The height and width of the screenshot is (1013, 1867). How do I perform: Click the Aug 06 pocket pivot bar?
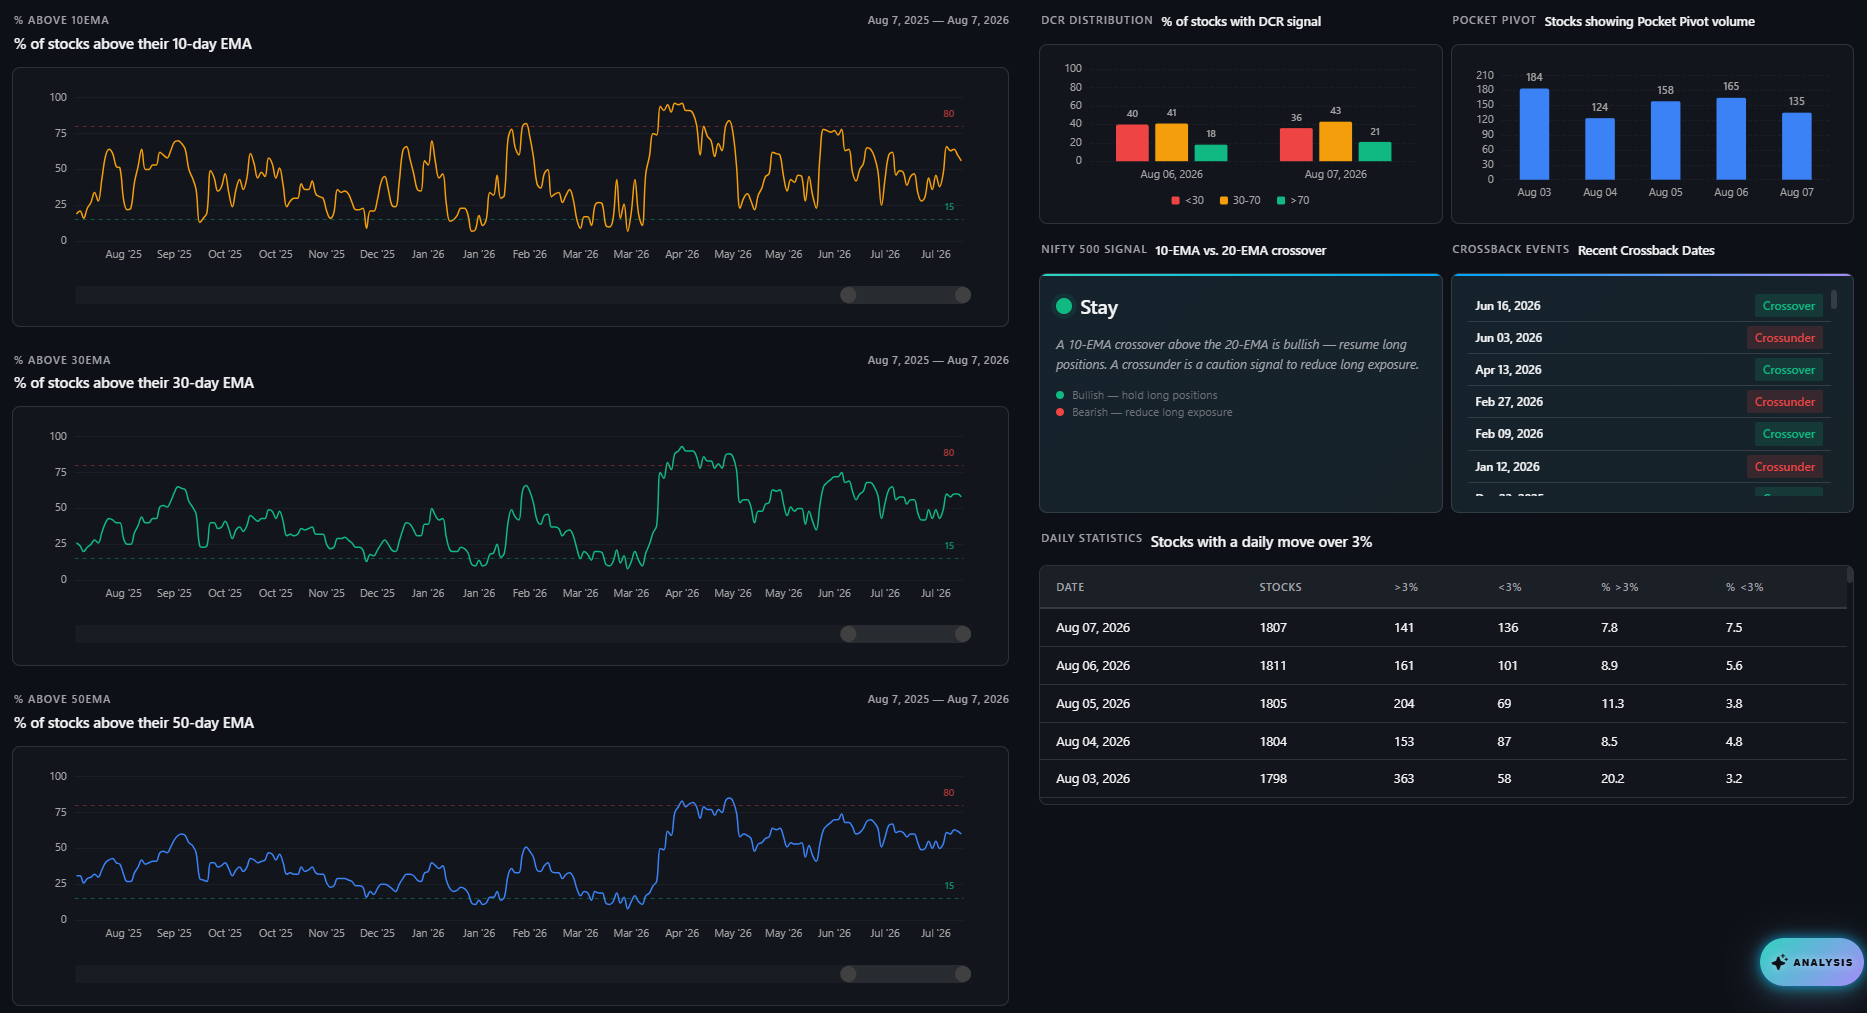tap(1731, 139)
